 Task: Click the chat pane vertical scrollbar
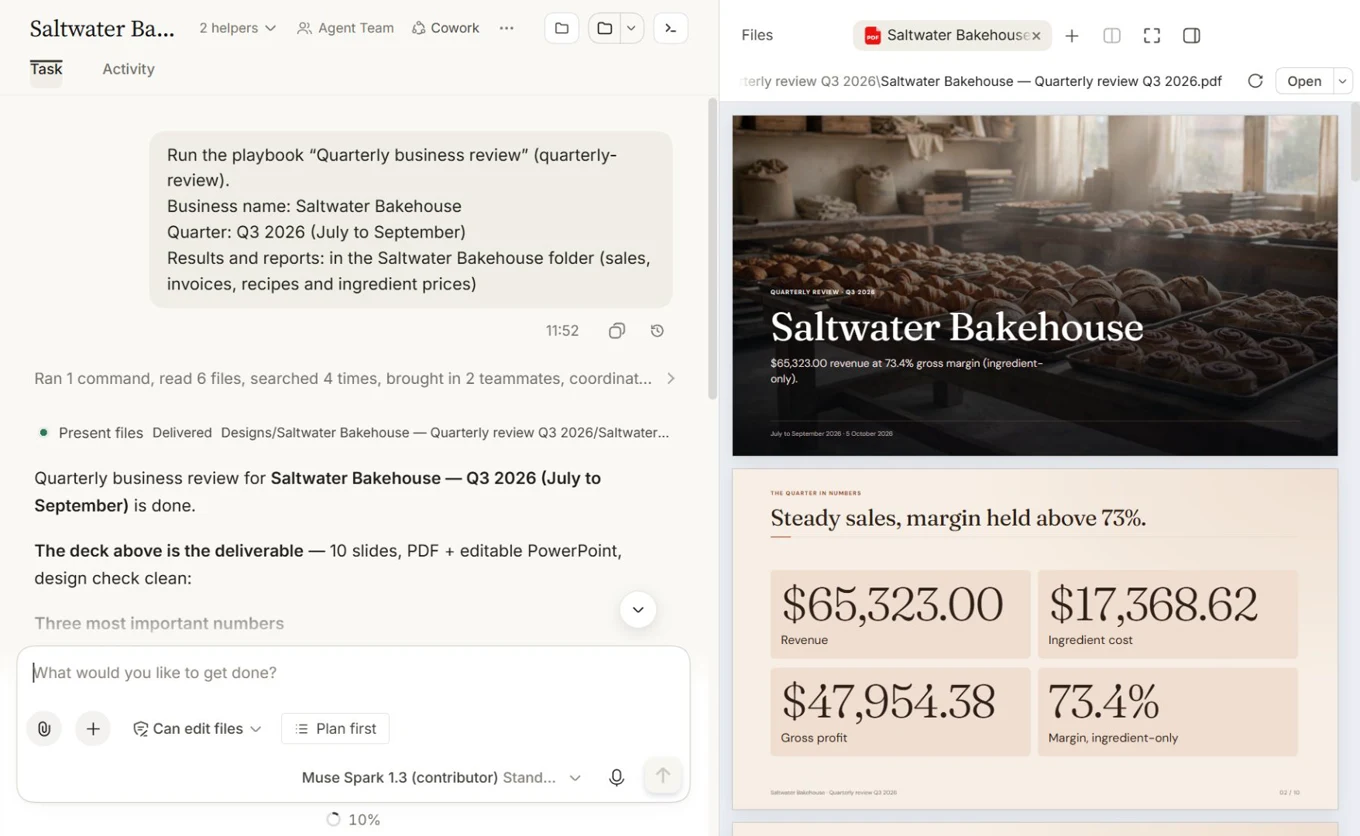coord(712,250)
